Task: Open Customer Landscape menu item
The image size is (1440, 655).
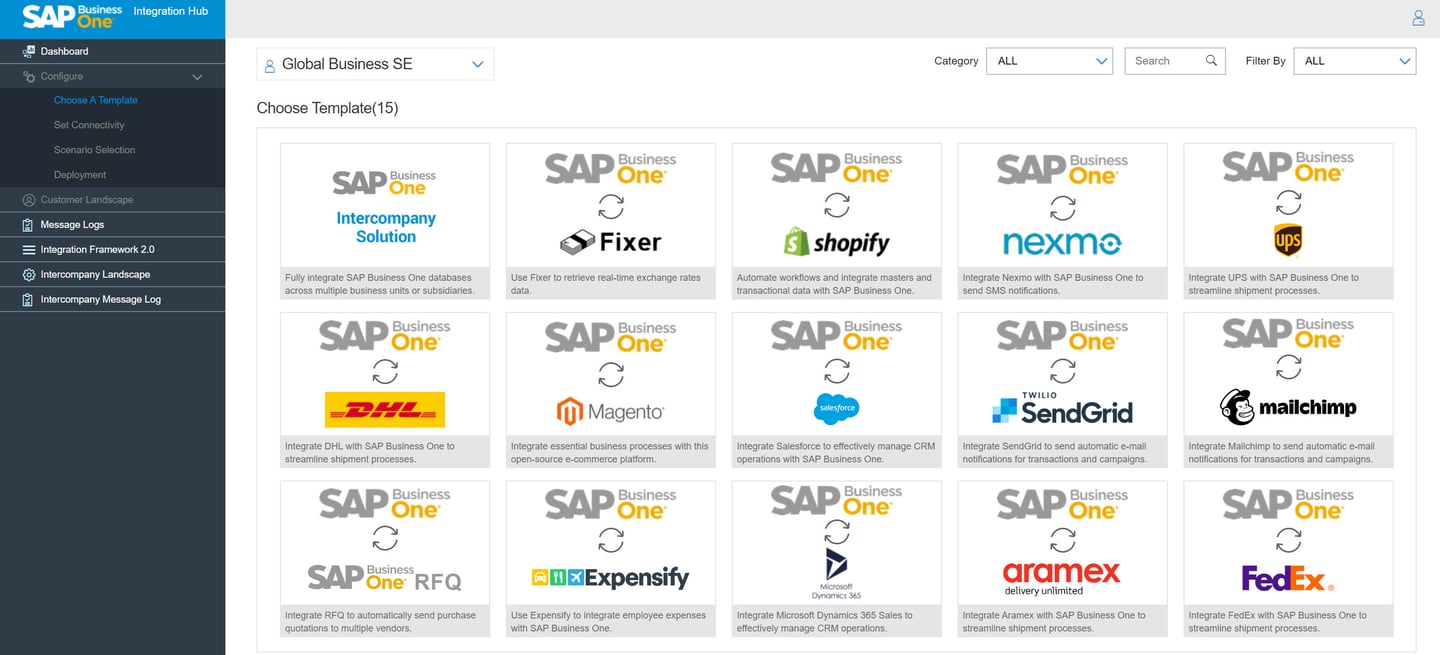Action: [112, 200]
